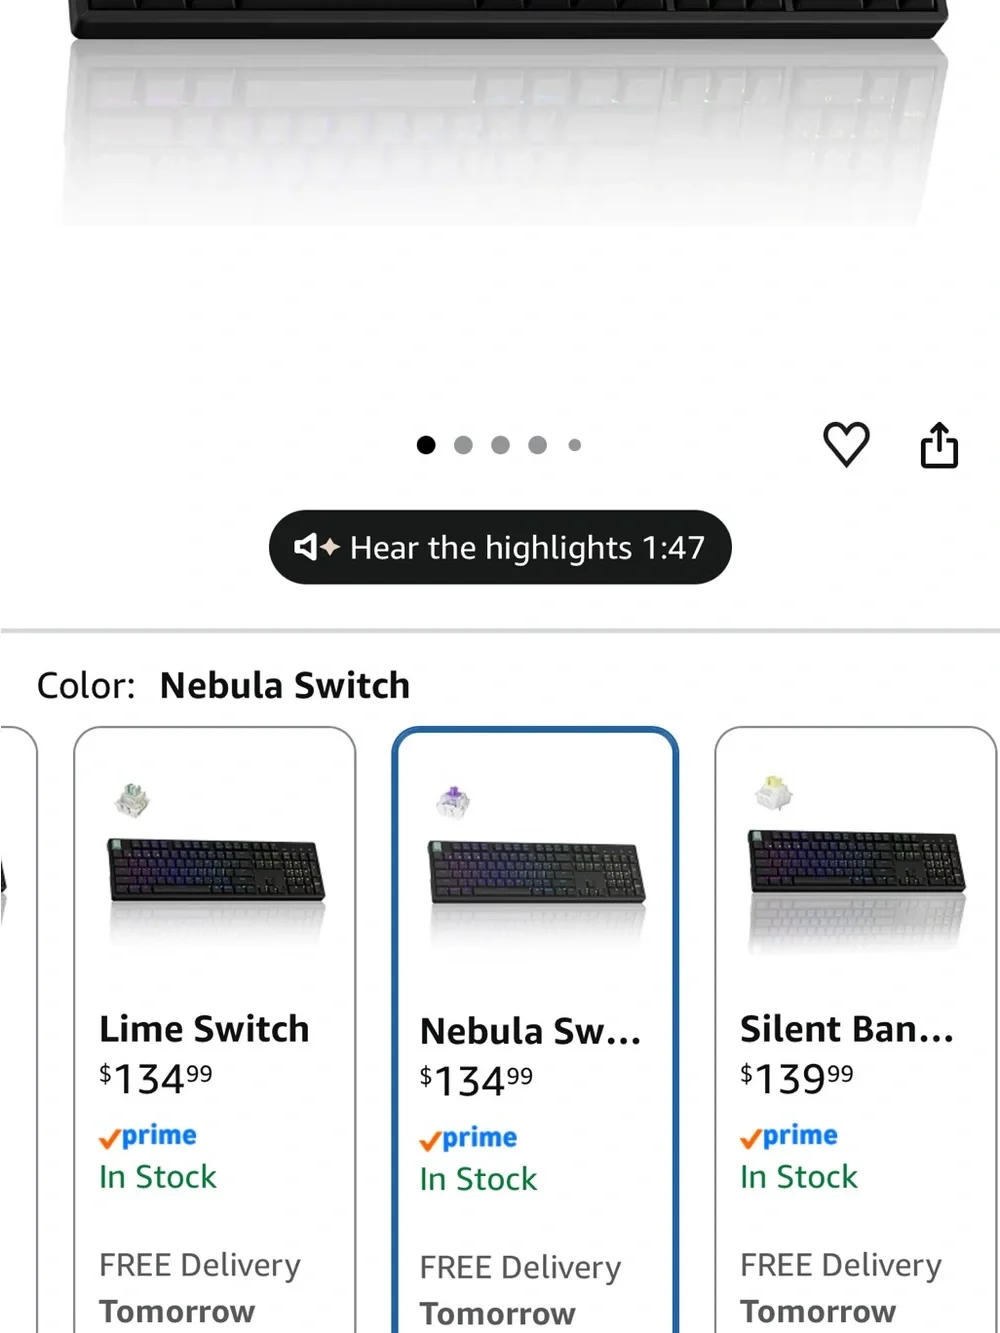Tap the speaker sparkle icon
The width and height of the screenshot is (1000, 1333).
point(317,547)
